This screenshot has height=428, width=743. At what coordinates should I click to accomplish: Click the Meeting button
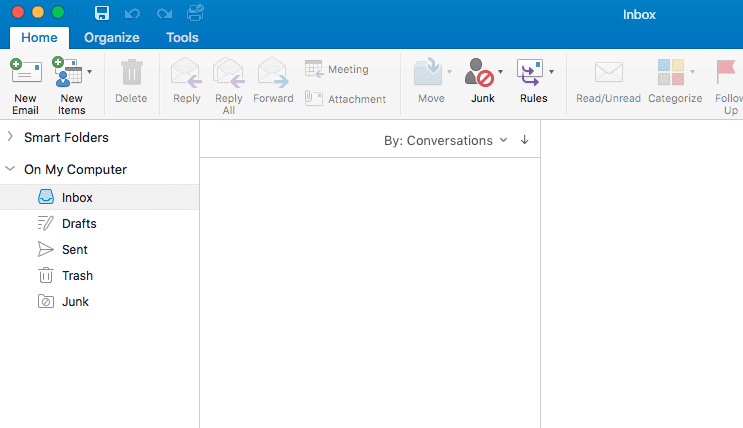click(337, 69)
